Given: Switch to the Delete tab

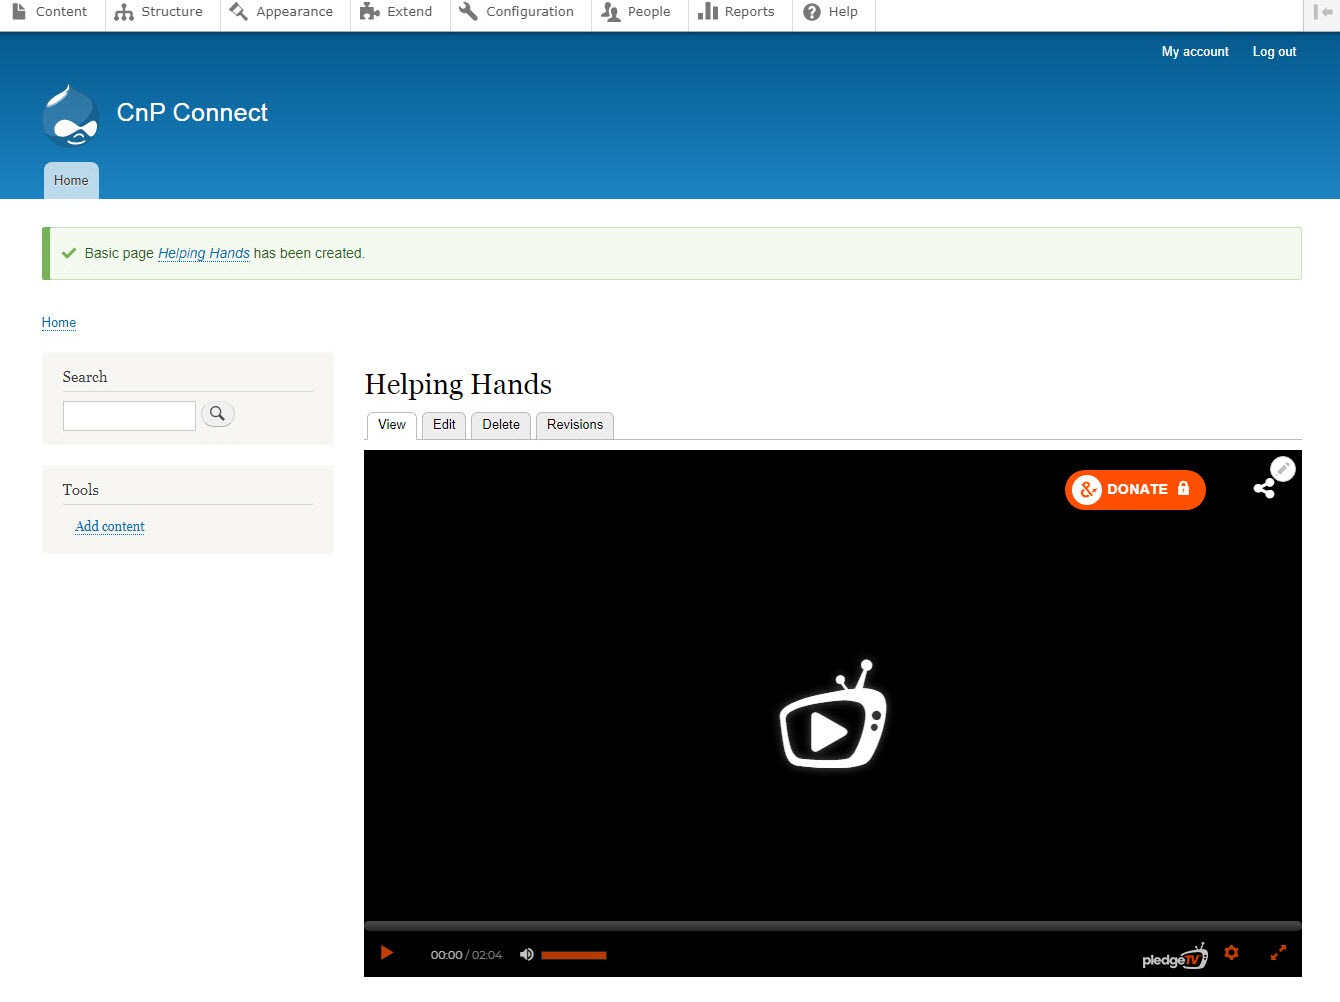Looking at the screenshot, I should [501, 425].
